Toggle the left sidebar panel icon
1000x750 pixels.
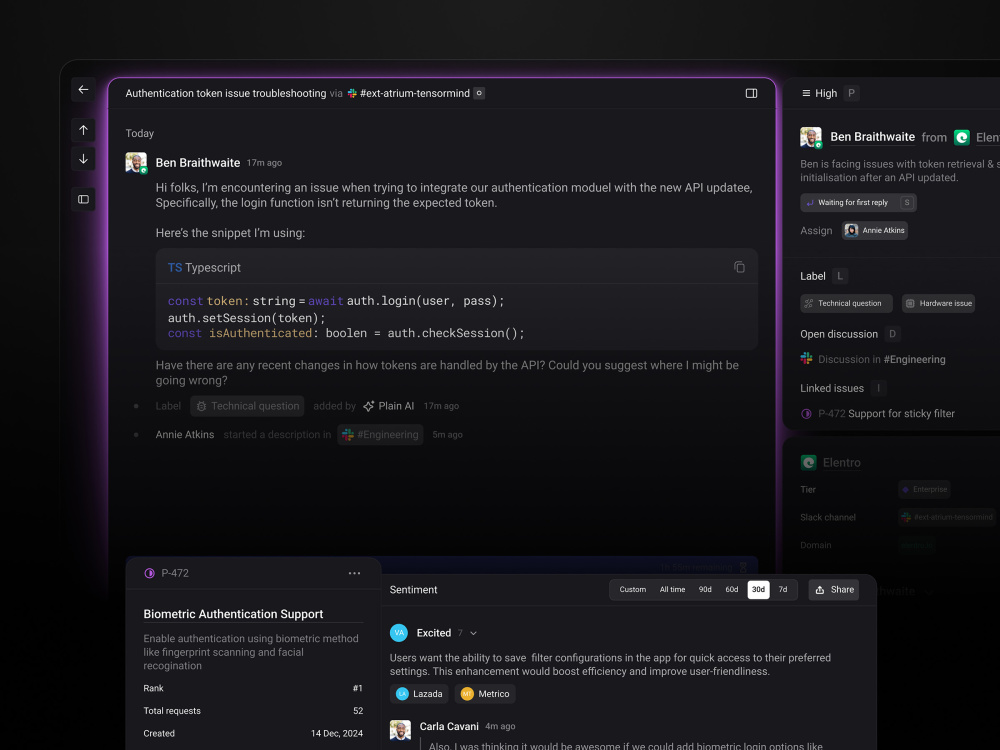[x=83, y=200]
